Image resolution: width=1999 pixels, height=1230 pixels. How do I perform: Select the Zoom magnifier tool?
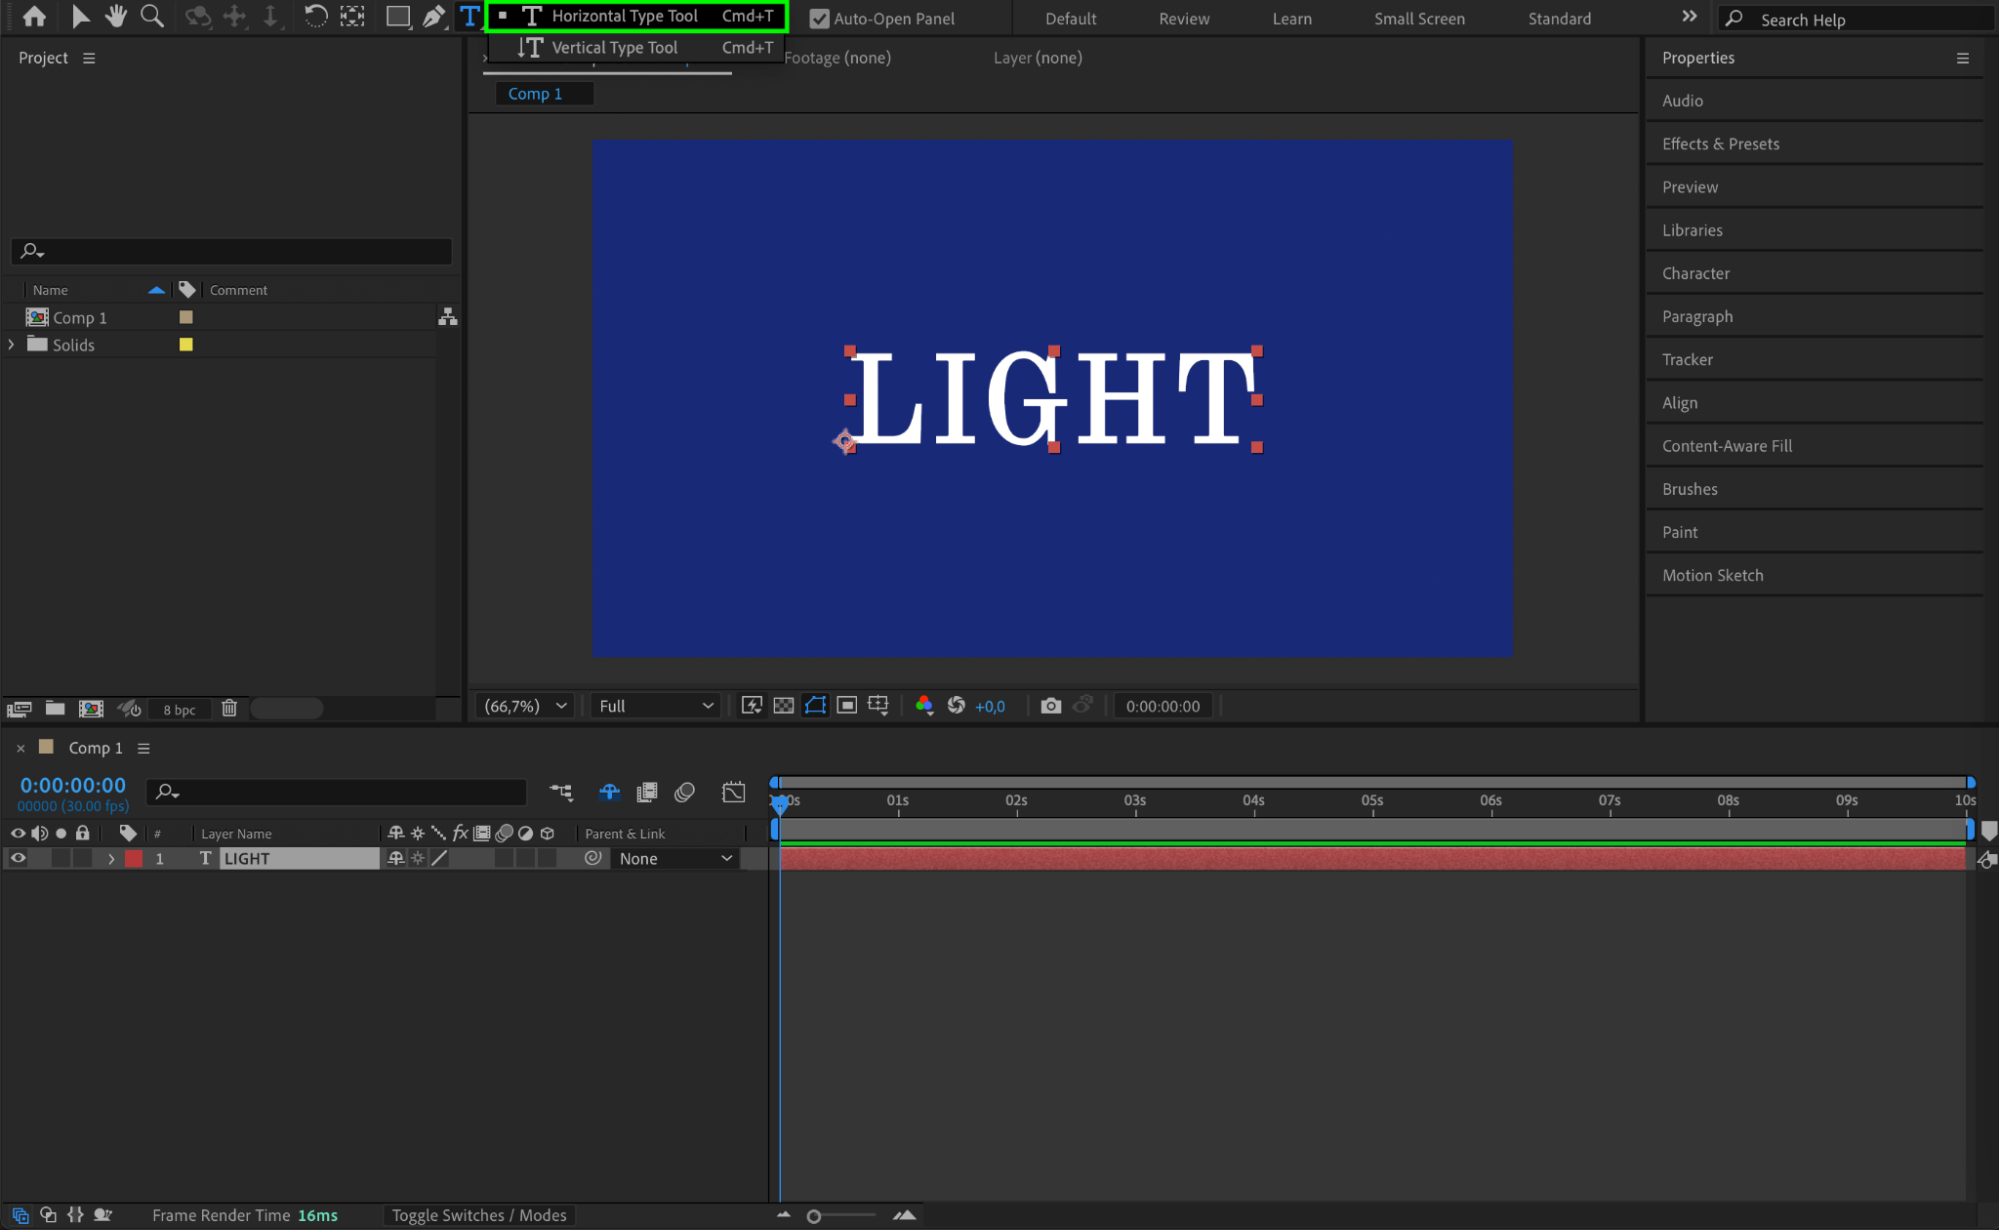(x=152, y=16)
